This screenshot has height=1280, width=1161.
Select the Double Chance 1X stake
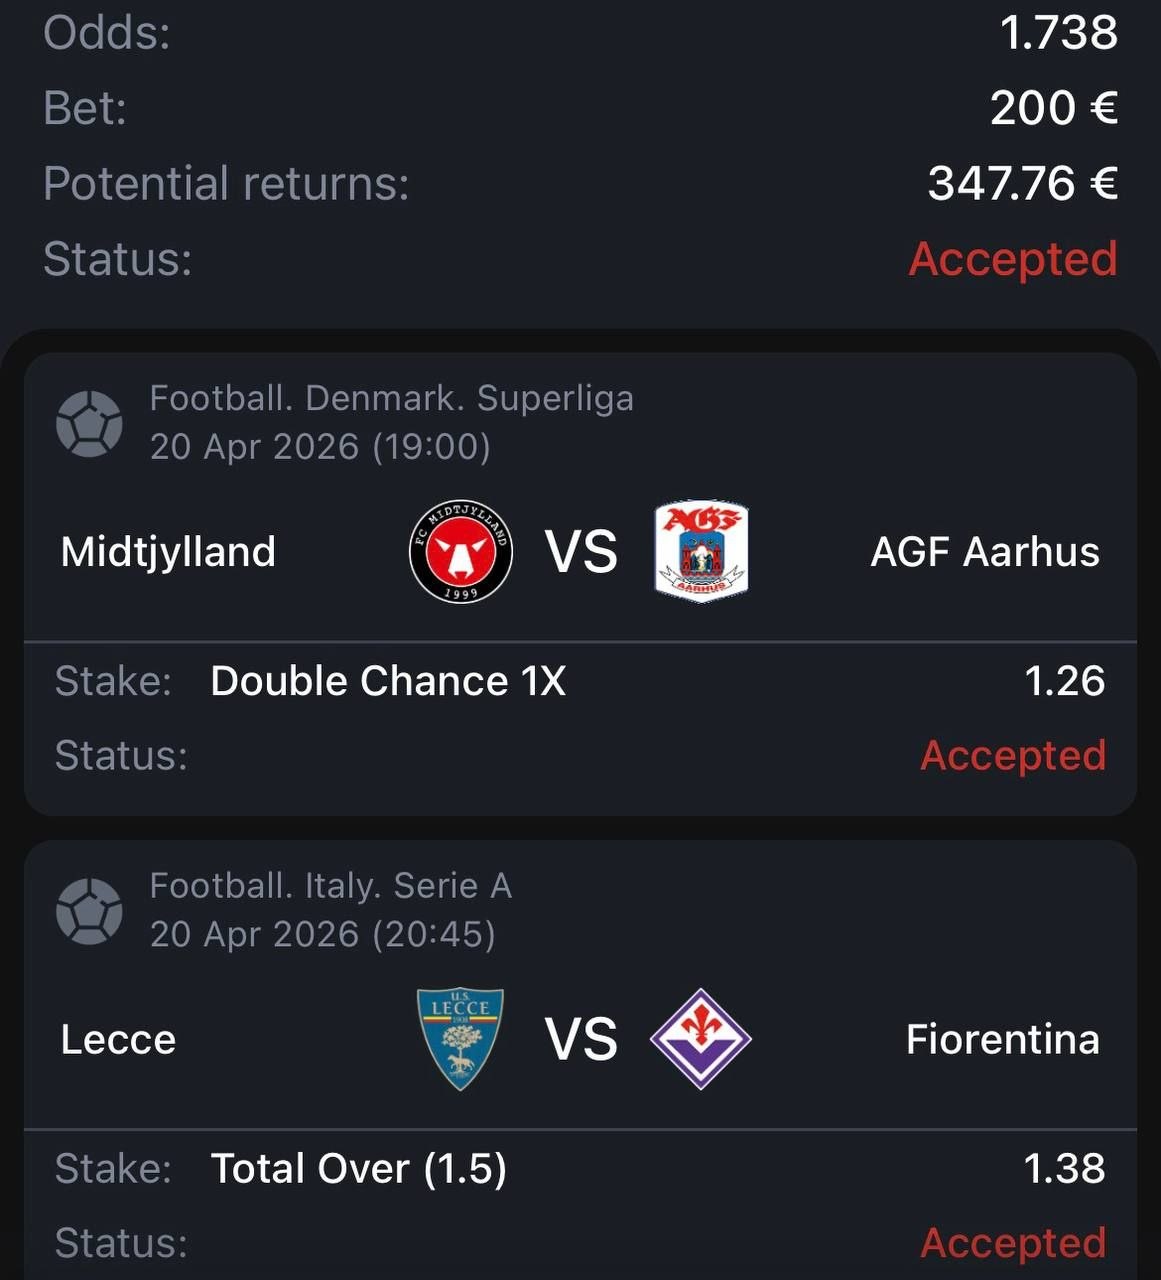[388, 682]
